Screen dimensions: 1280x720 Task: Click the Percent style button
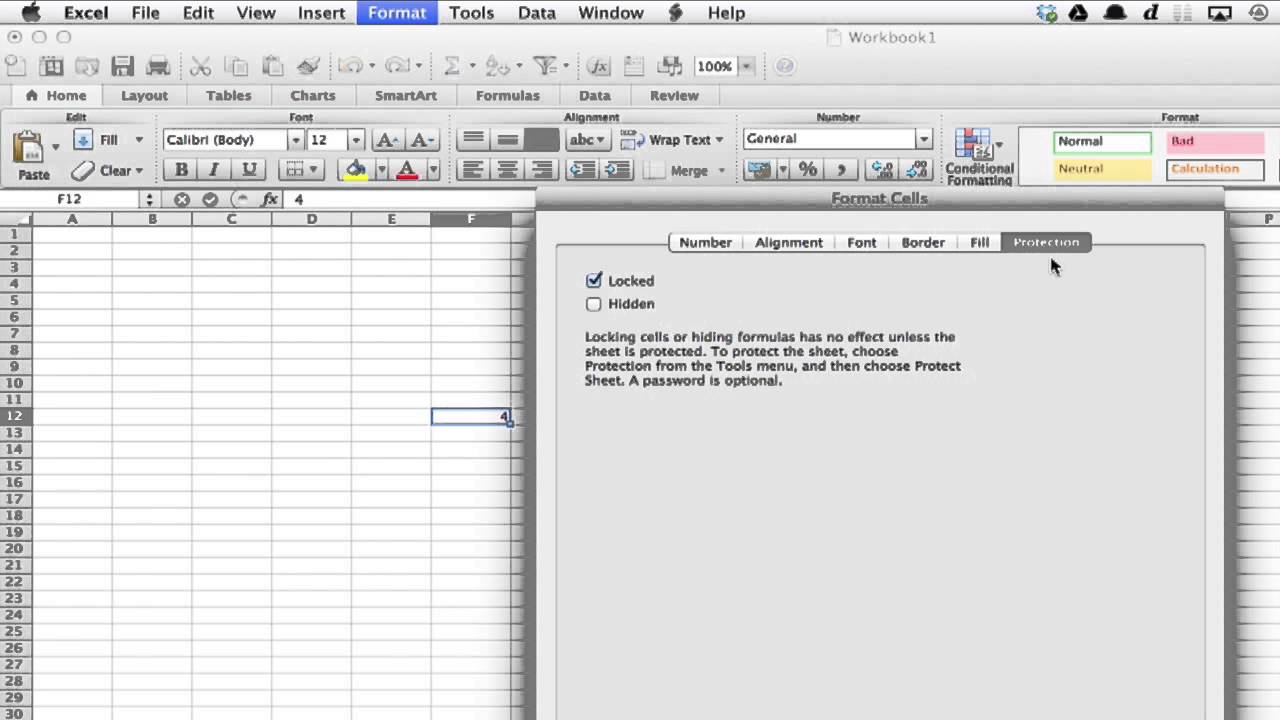pos(807,170)
